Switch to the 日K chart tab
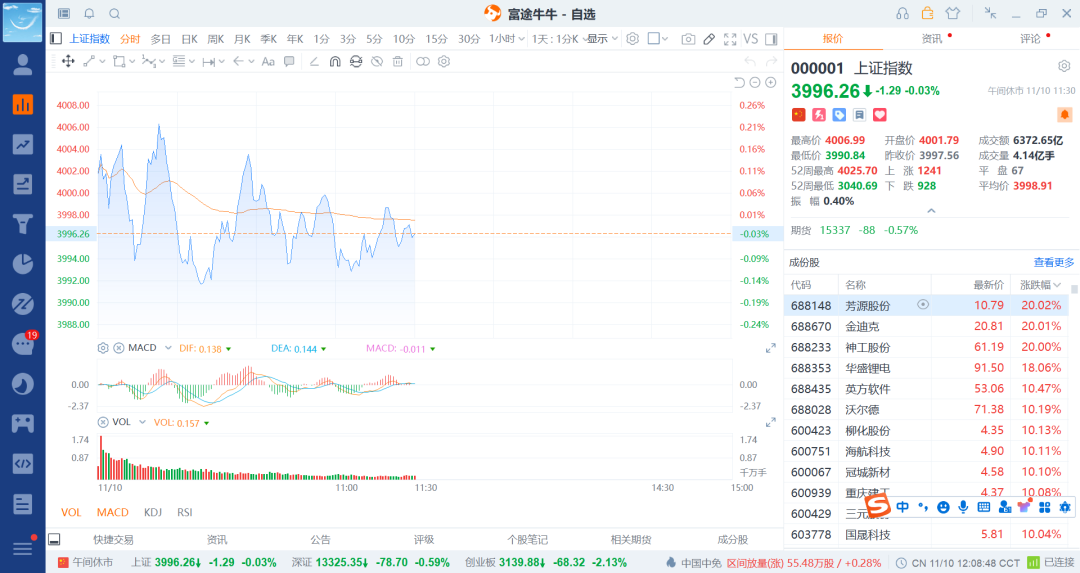The width and height of the screenshot is (1080, 573). [x=189, y=39]
